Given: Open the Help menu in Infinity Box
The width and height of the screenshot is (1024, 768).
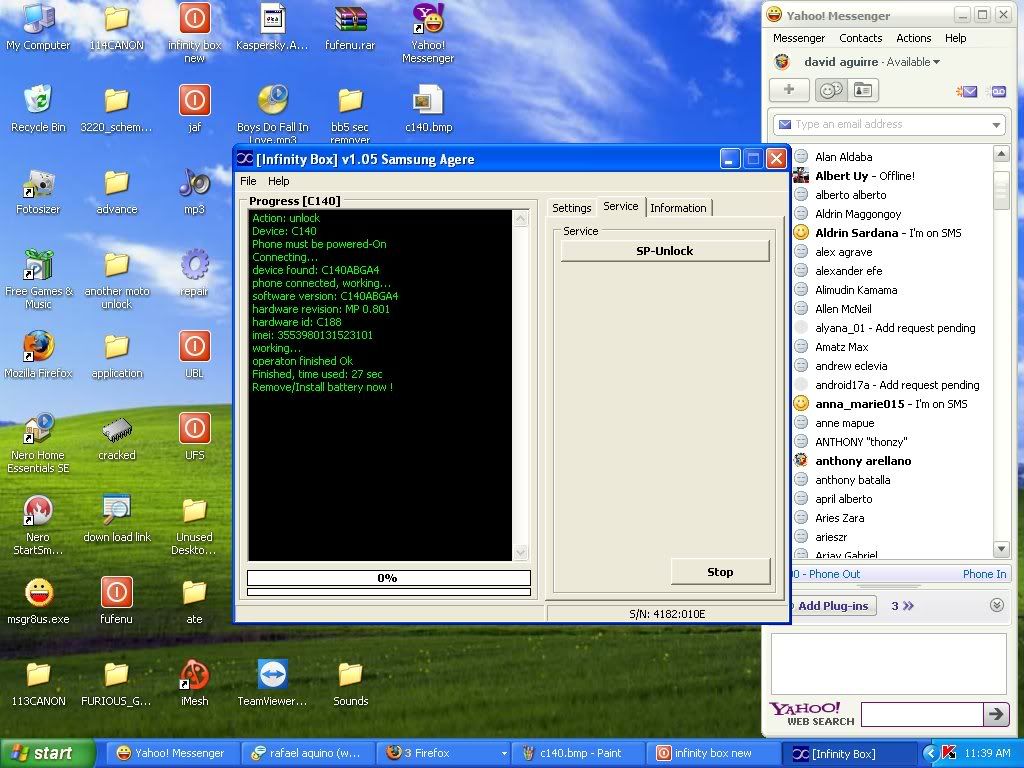Looking at the screenshot, I should point(278,181).
